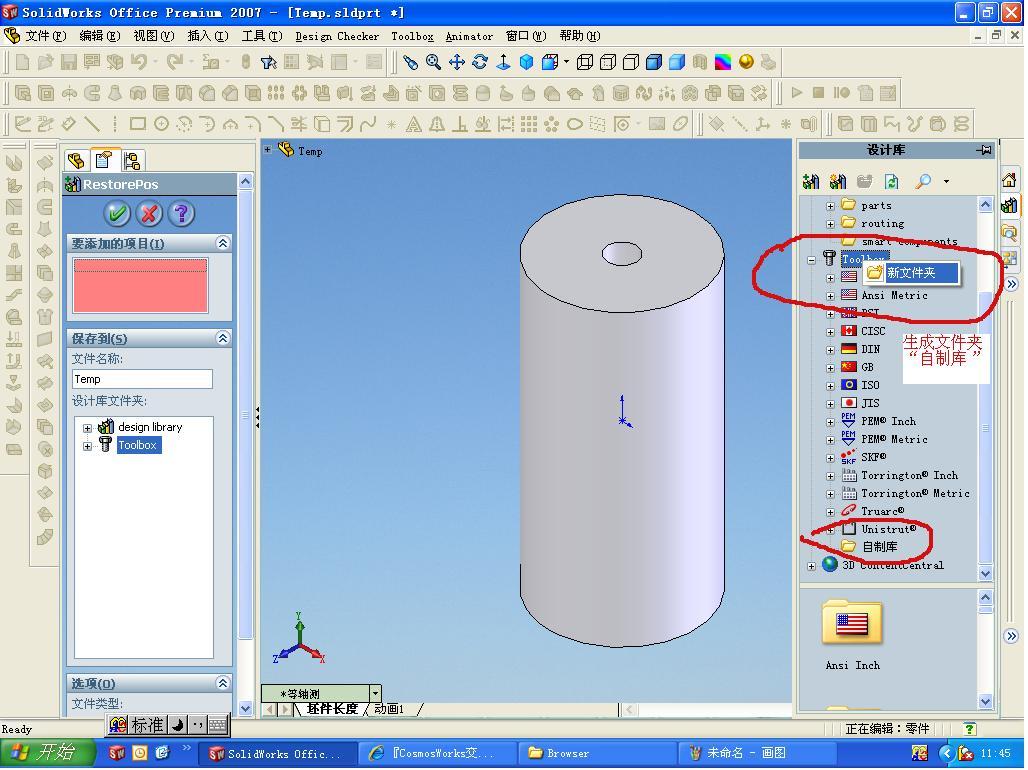Click the Refresh icon in Design Library
The width and height of the screenshot is (1028, 770).
[892, 181]
